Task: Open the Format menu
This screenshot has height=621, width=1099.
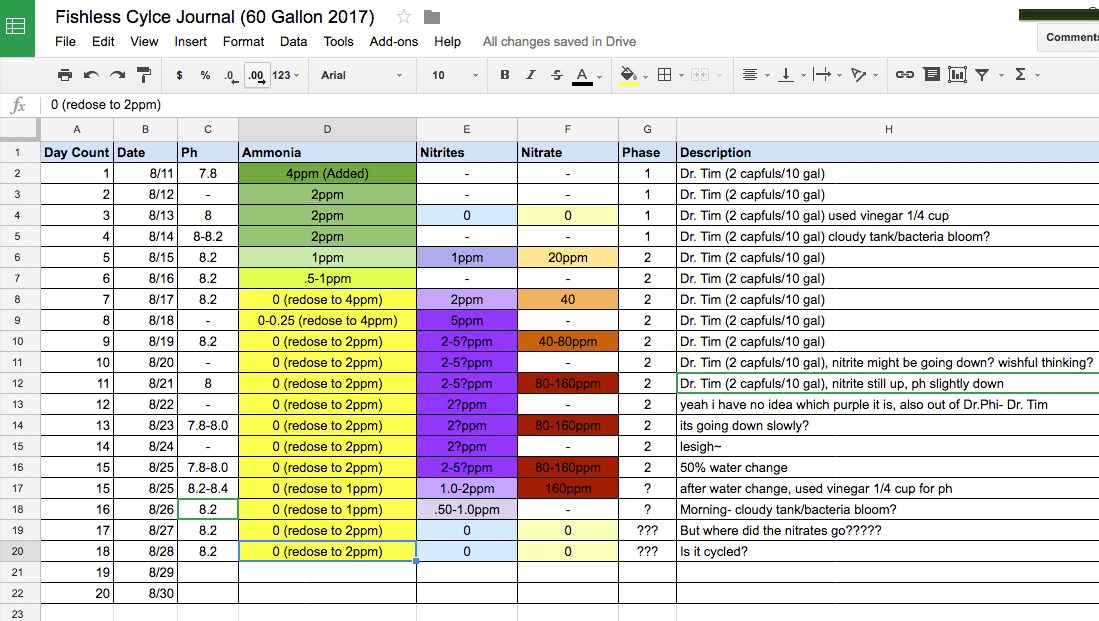Action: pyautogui.click(x=243, y=42)
